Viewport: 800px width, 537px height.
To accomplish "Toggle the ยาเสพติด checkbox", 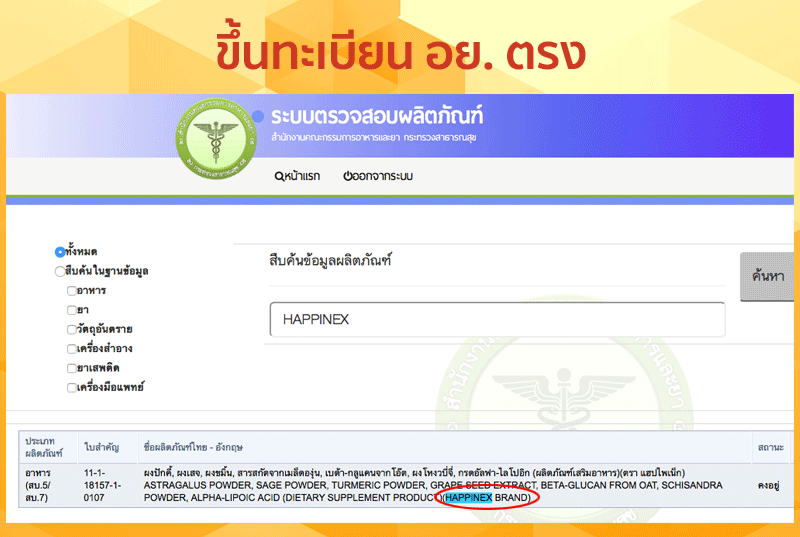I will [x=72, y=368].
